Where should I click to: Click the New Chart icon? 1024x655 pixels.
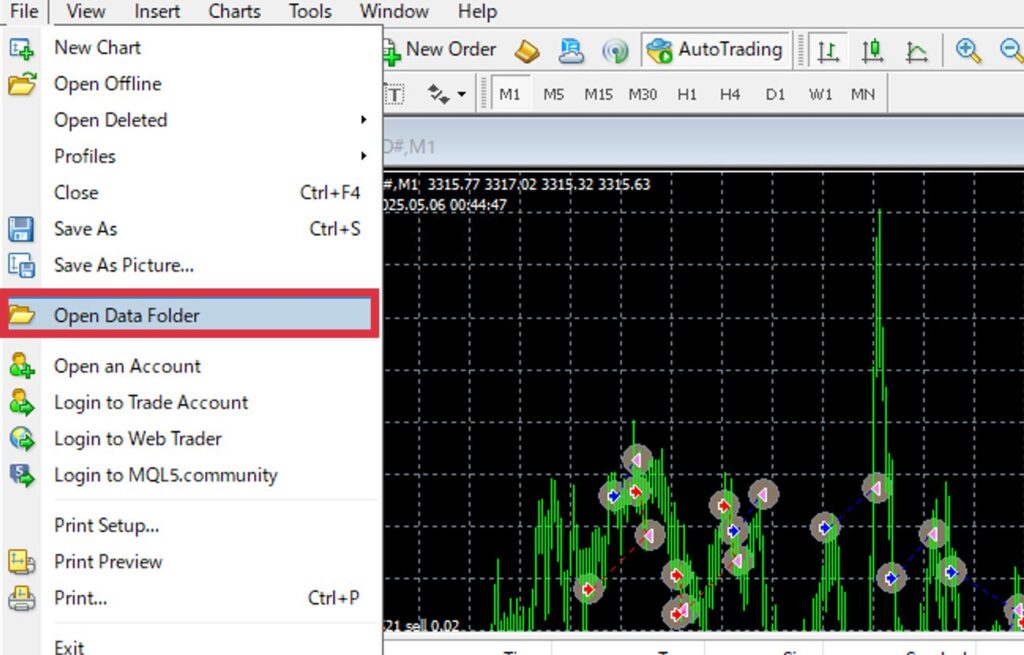(x=22, y=48)
